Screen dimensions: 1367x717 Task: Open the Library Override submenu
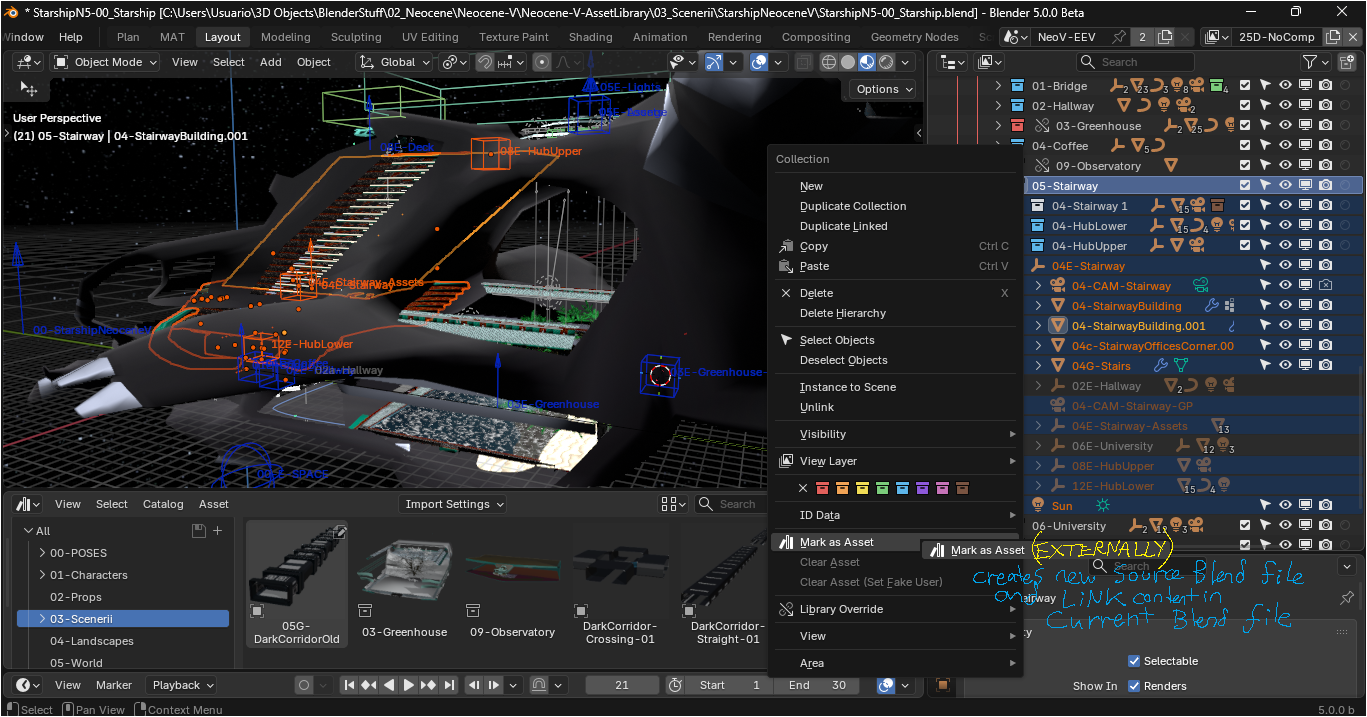point(896,609)
